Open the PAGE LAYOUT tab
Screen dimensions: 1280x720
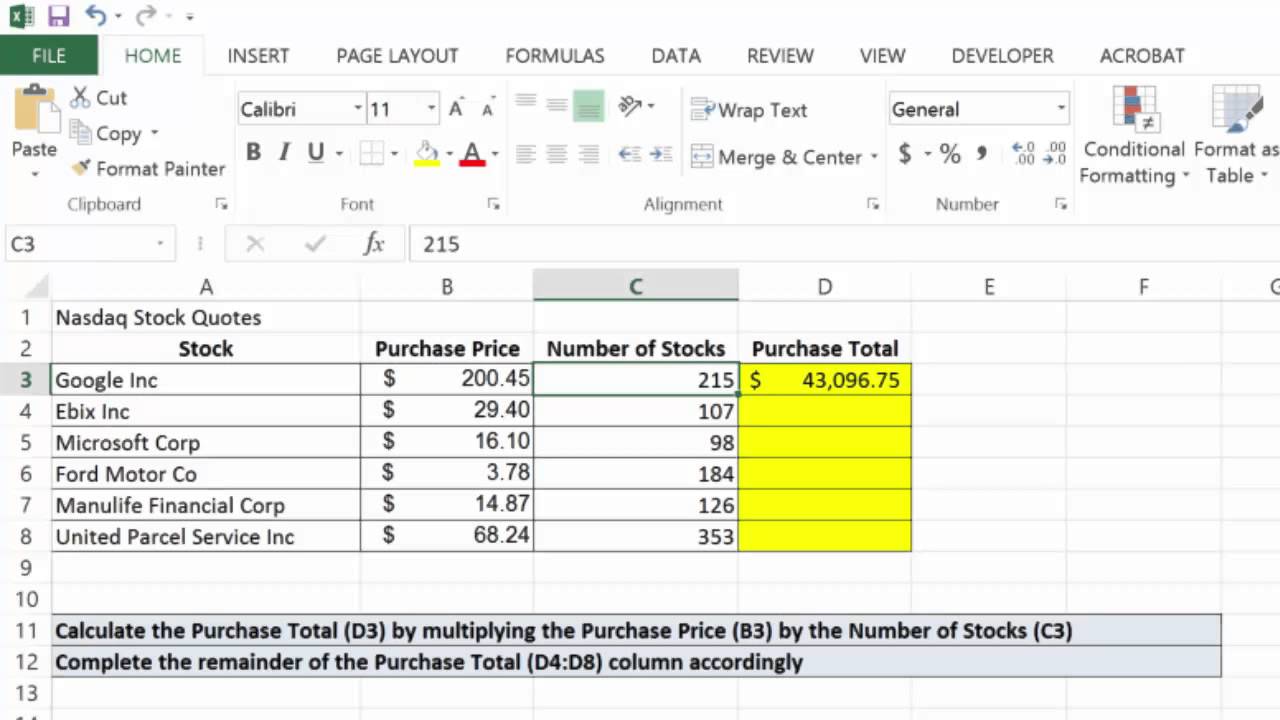tap(397, 56)
